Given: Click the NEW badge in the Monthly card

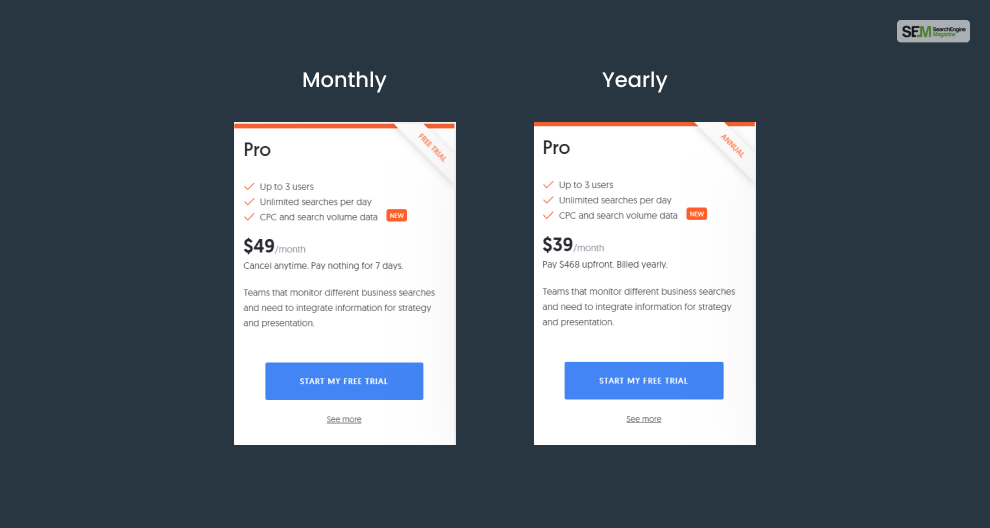Looking at the screenshot, I should click(x=396, y=215).
